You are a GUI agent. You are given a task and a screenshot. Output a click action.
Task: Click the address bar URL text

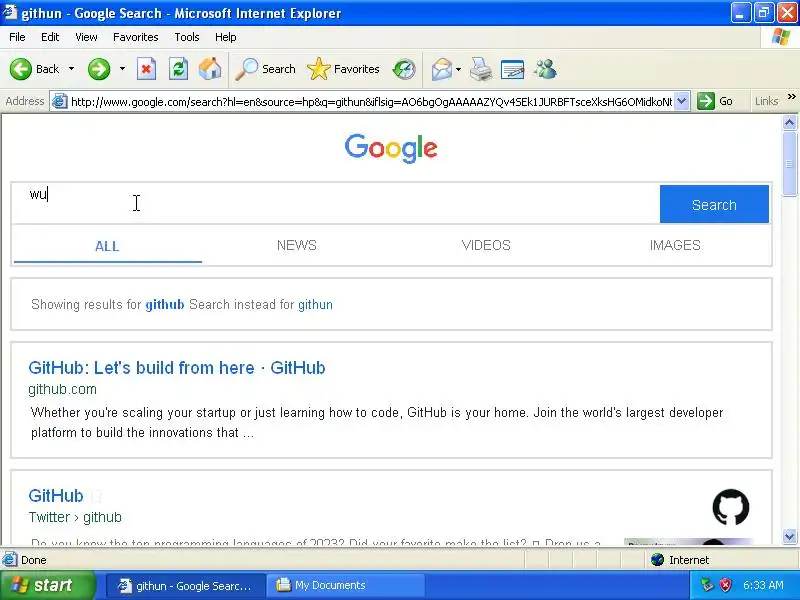(371, 102)
